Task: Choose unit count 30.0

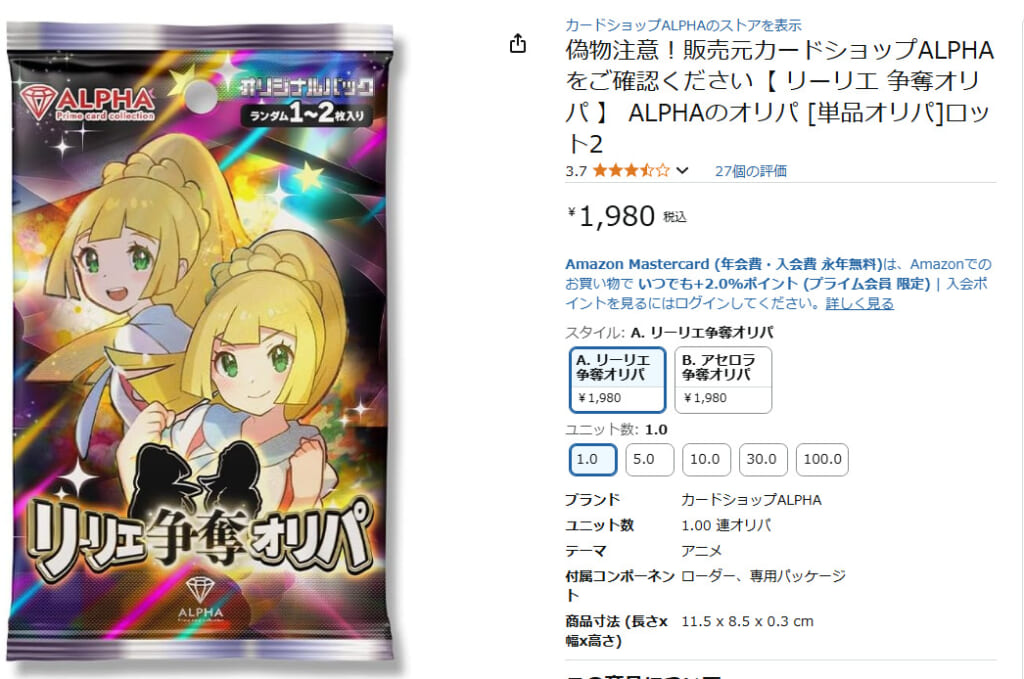Action: 763,460
